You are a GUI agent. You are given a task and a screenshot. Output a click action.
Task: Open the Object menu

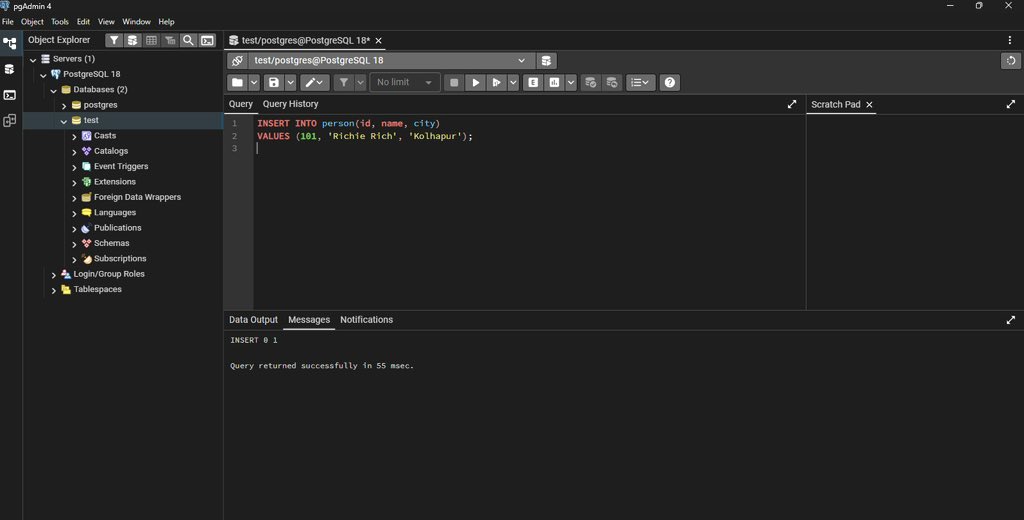pyautogui.click(x=32, y=22)
